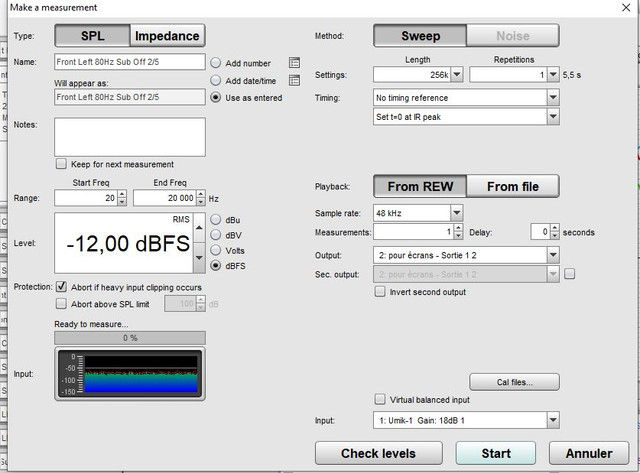Enable Virtual balanced input

click(x=380, y=399)
